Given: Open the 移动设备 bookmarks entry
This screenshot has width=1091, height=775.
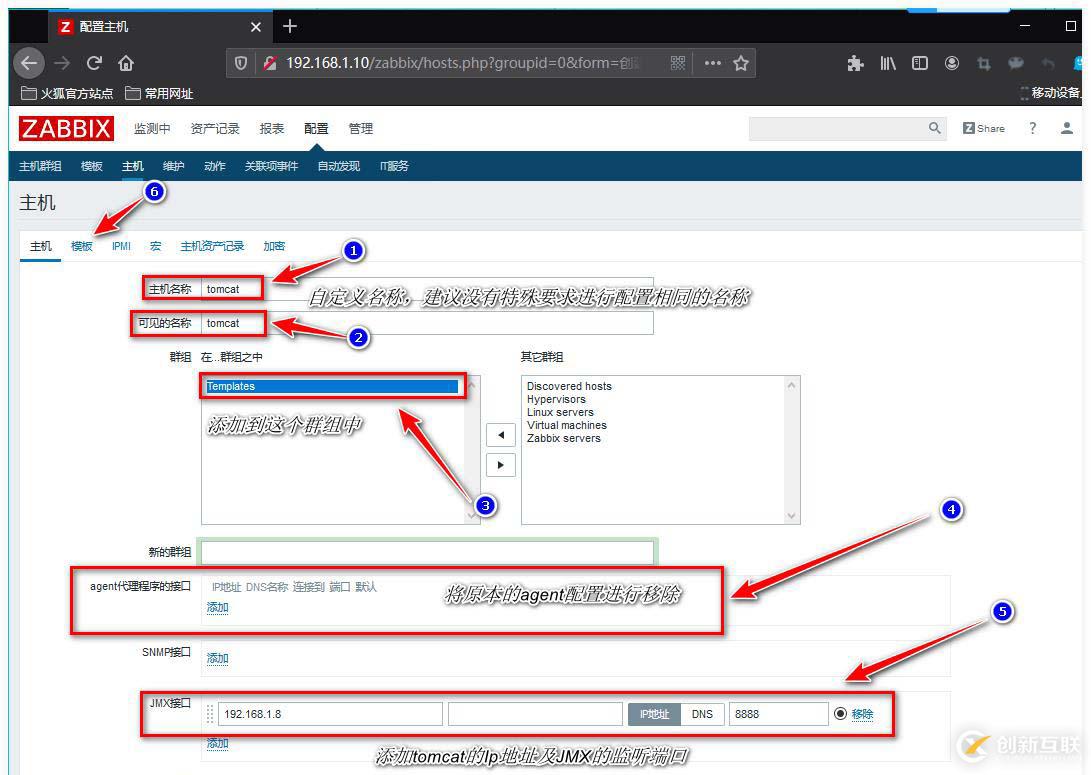Looking at the screenshot, I should click(1051, 93).
